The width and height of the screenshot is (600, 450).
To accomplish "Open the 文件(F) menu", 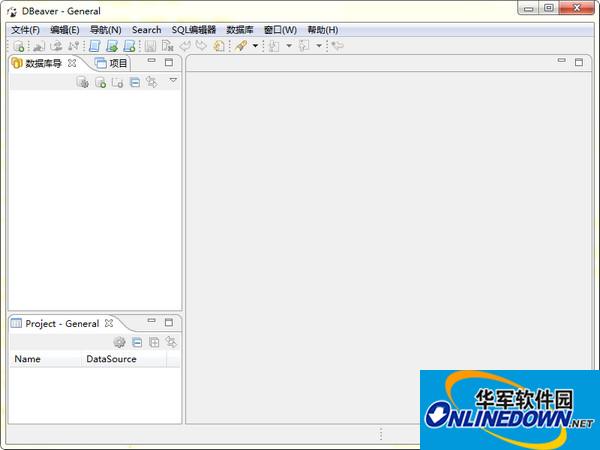I will [25, 30].
